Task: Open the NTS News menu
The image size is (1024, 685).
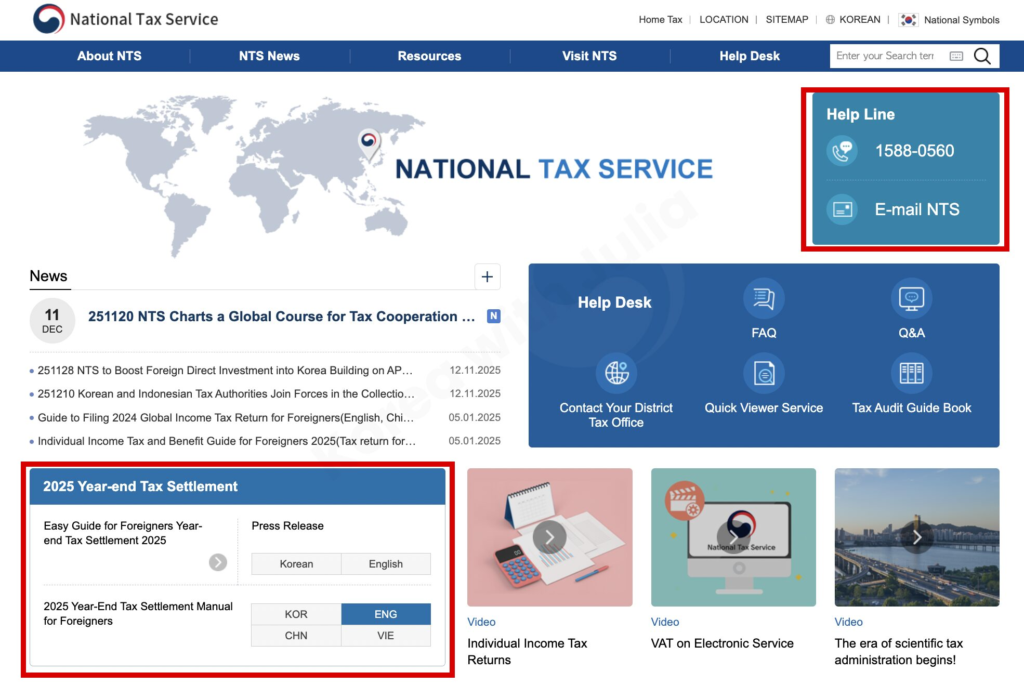Action: (x=269, y=56)
